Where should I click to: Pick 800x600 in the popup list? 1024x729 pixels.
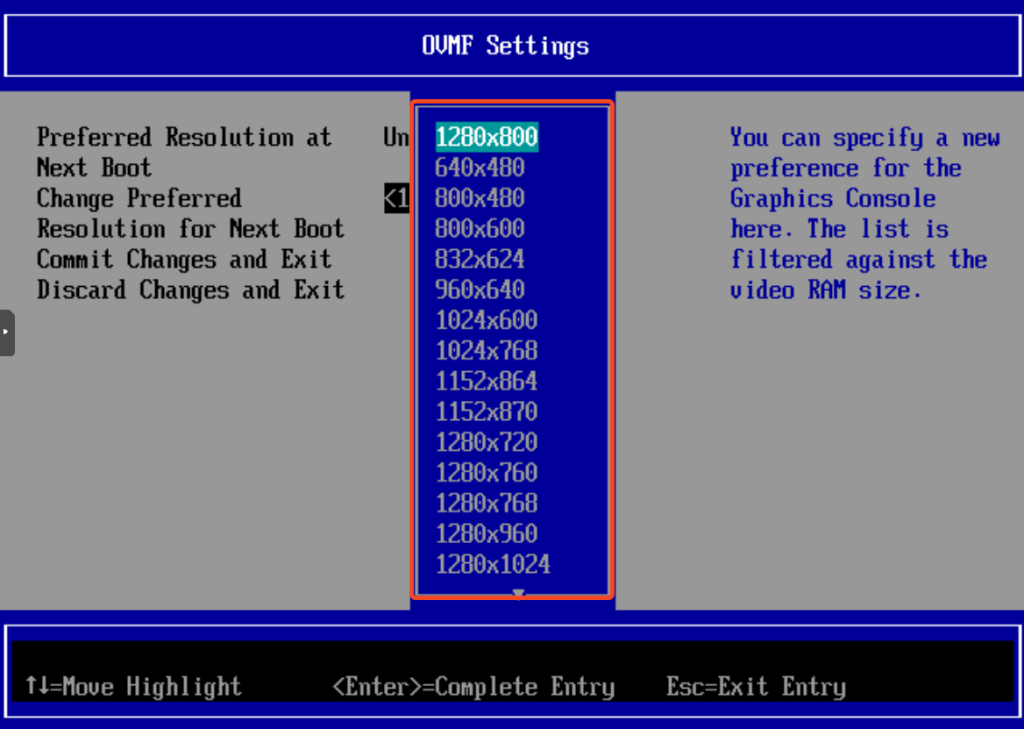point(480,229)
